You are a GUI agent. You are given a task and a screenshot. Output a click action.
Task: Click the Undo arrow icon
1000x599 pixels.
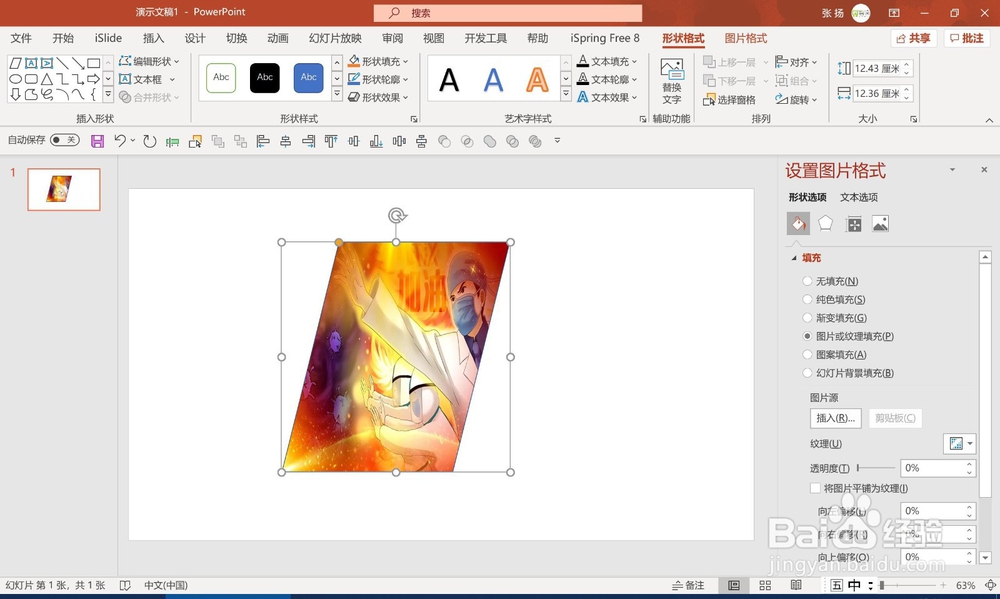pos(119,141)
